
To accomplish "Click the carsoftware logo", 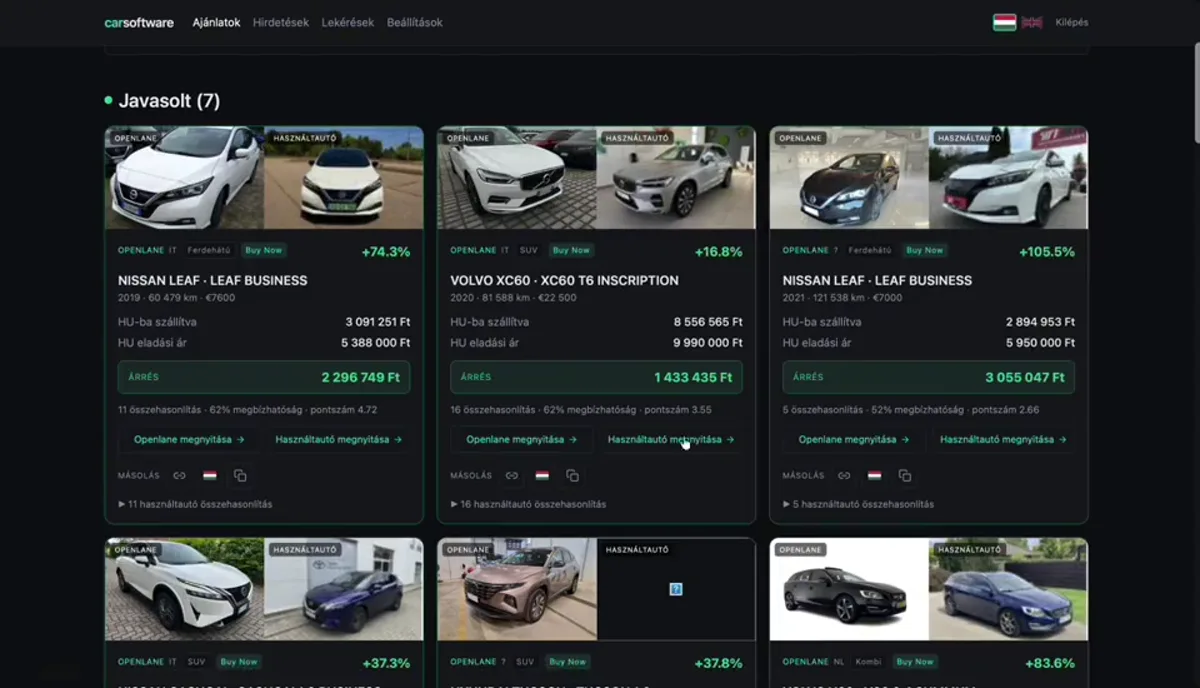I will pos(139,22).
